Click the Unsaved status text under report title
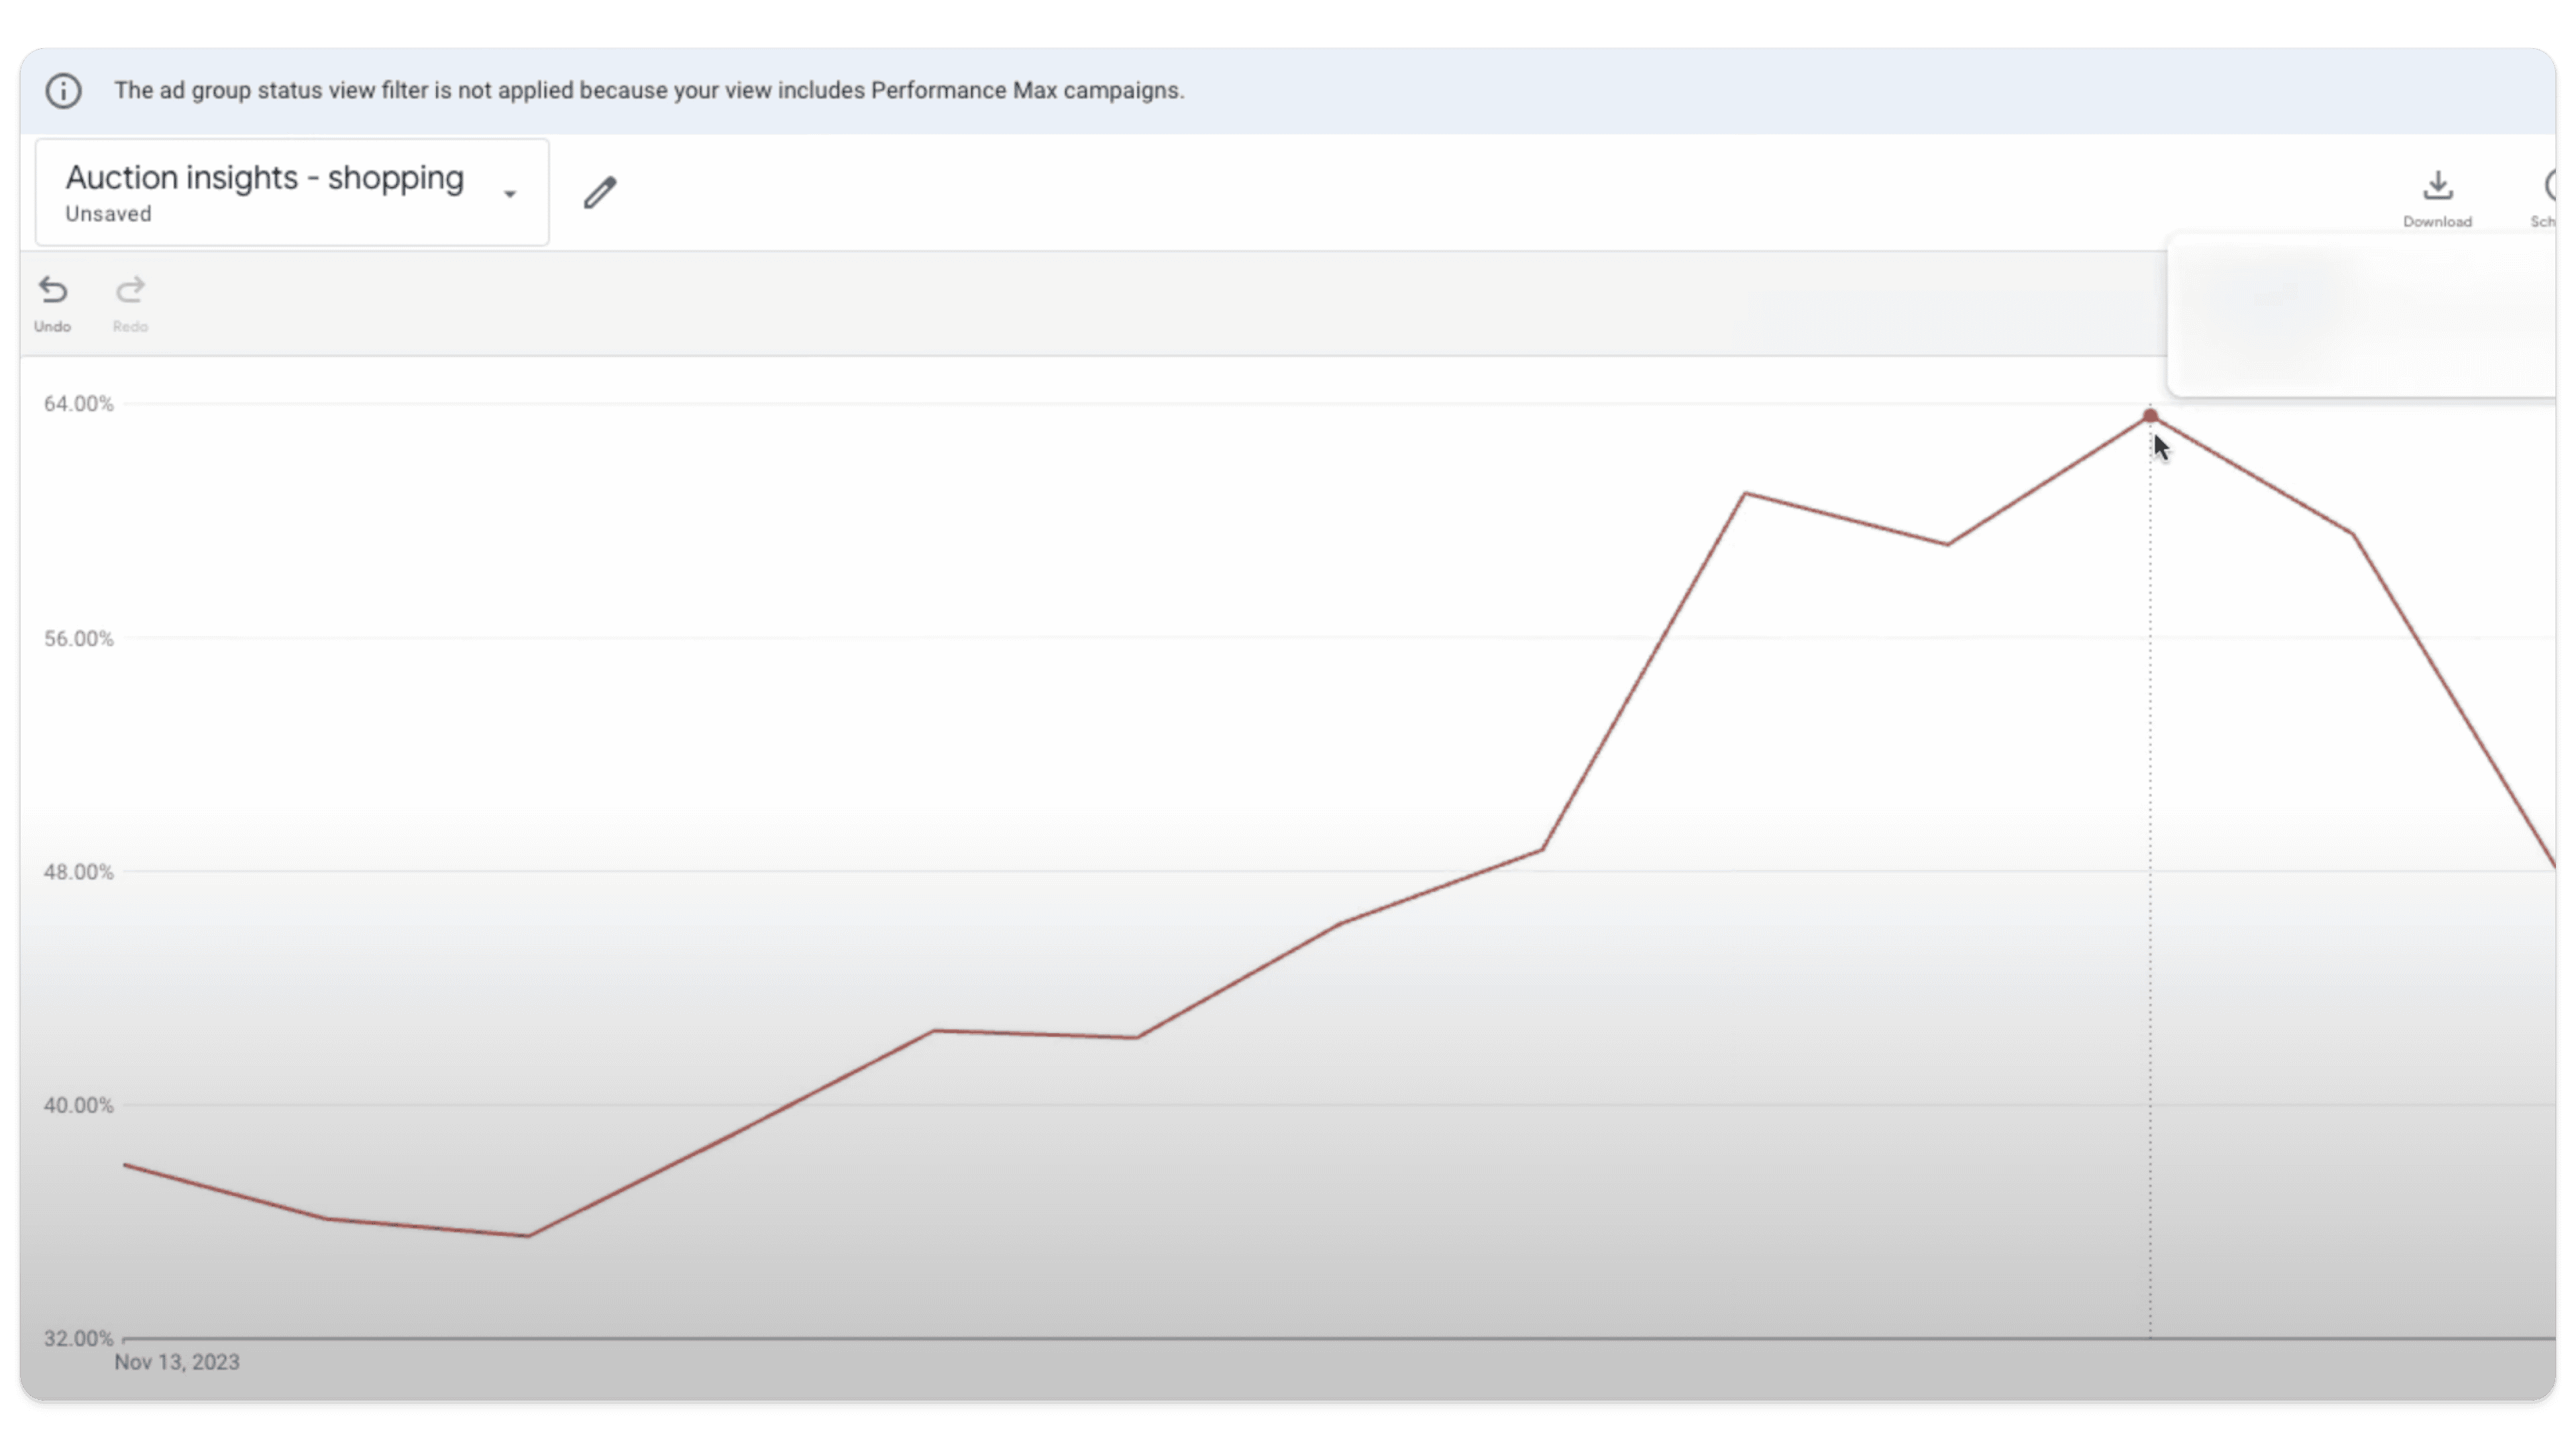2576x1449 pixels. pos(108,214)
